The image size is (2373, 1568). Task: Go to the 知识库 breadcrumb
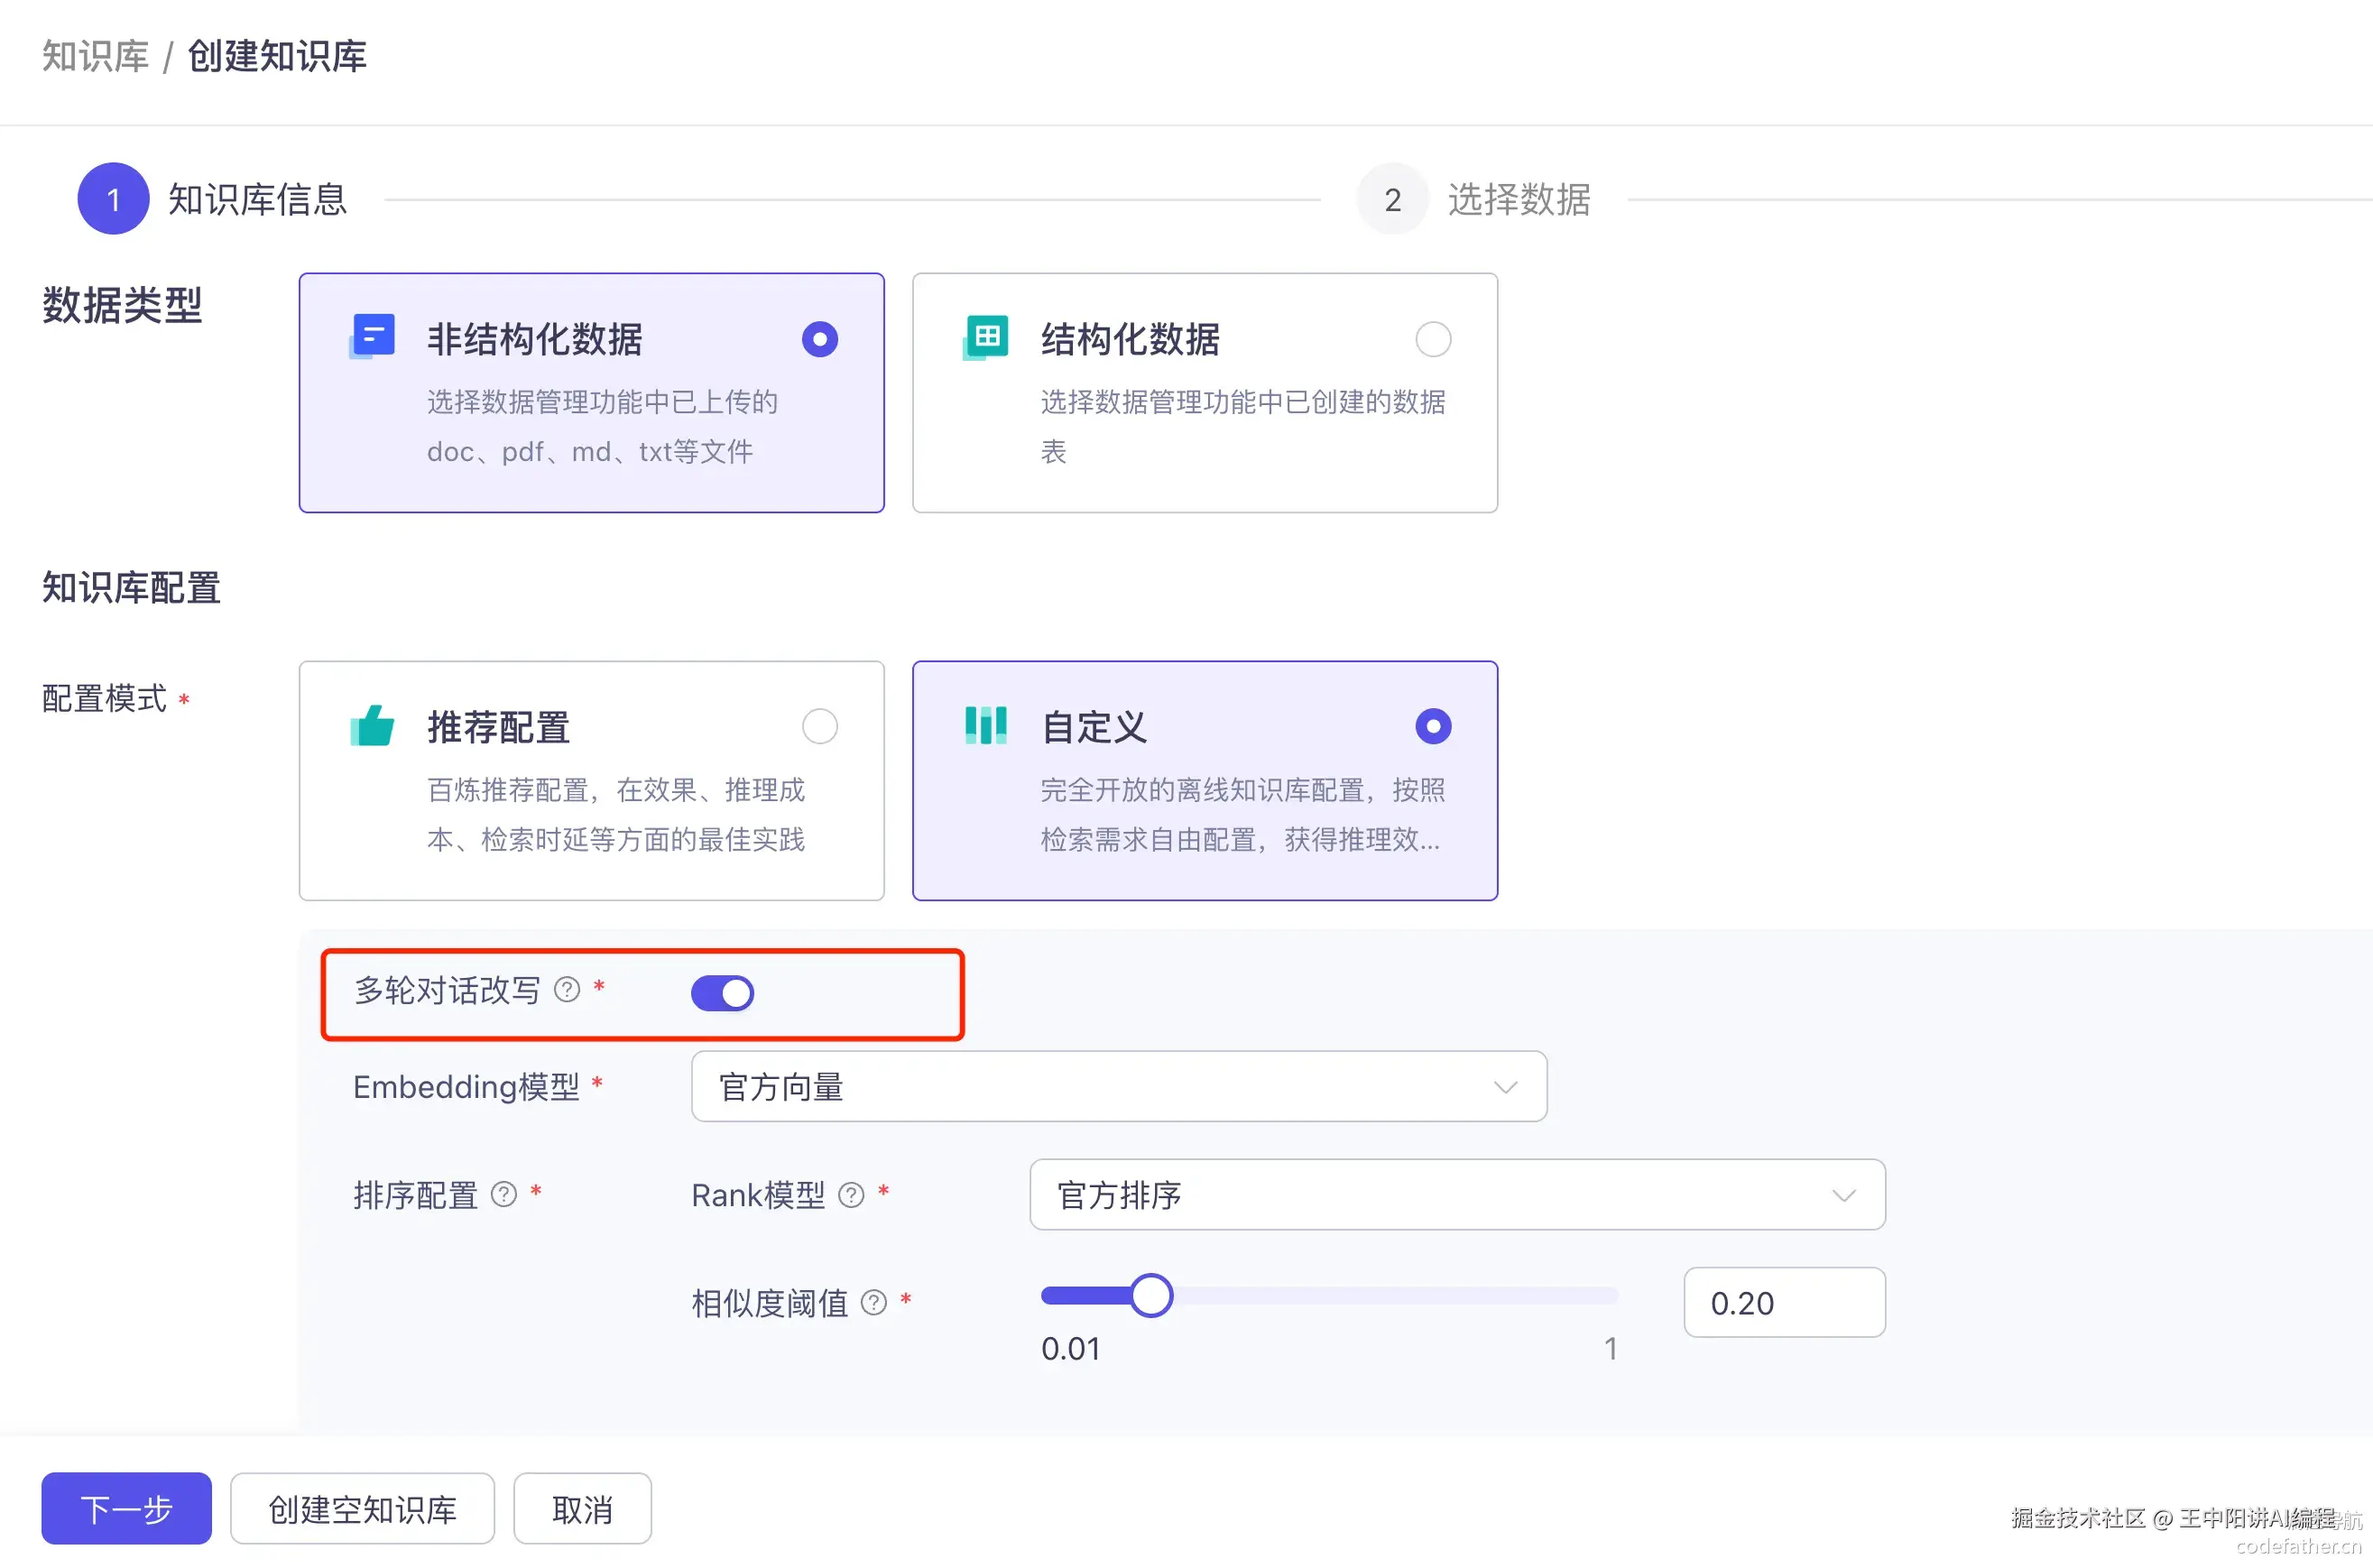95,56
